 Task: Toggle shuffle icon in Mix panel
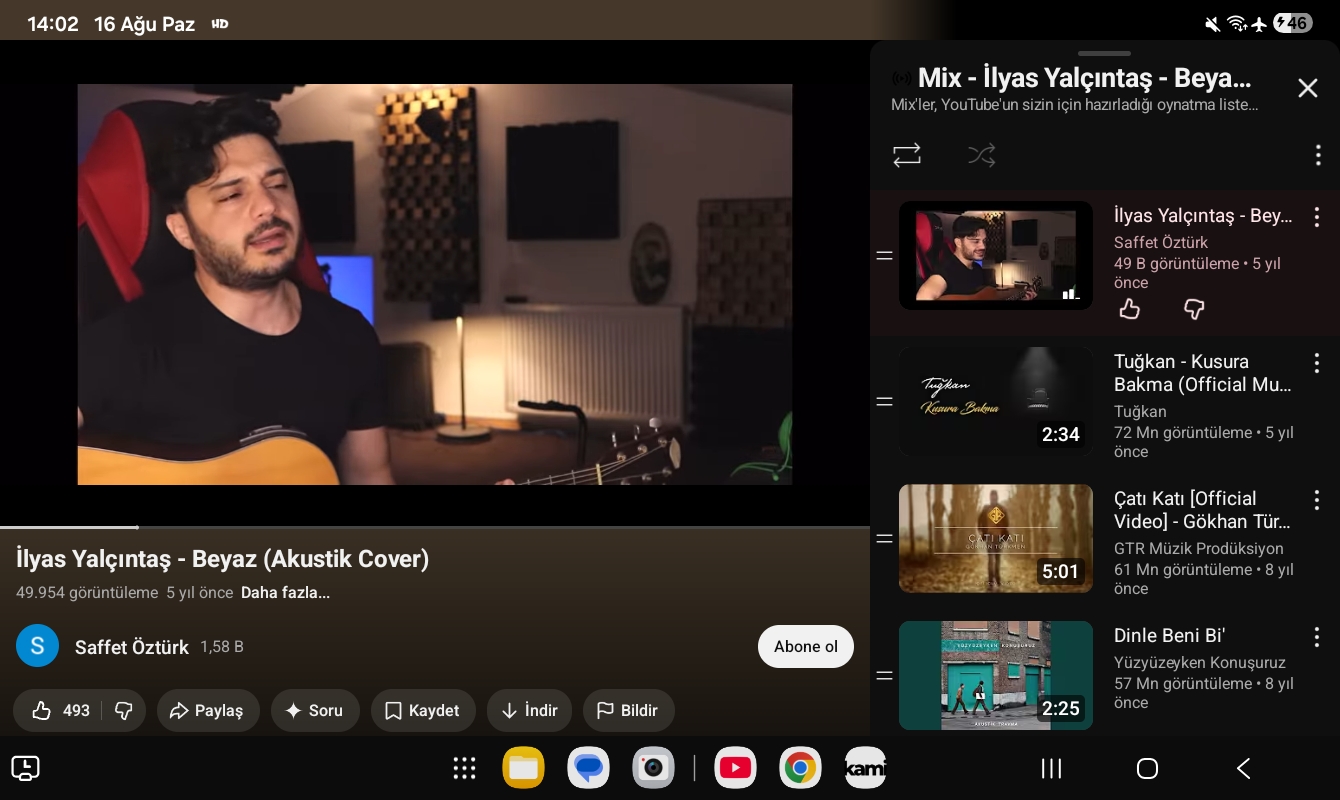pos(982,155)
